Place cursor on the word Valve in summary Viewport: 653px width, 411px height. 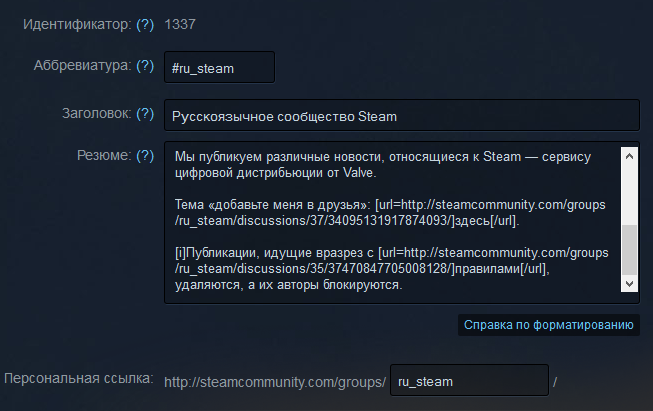pyautogui.click(x=358, y=172)
